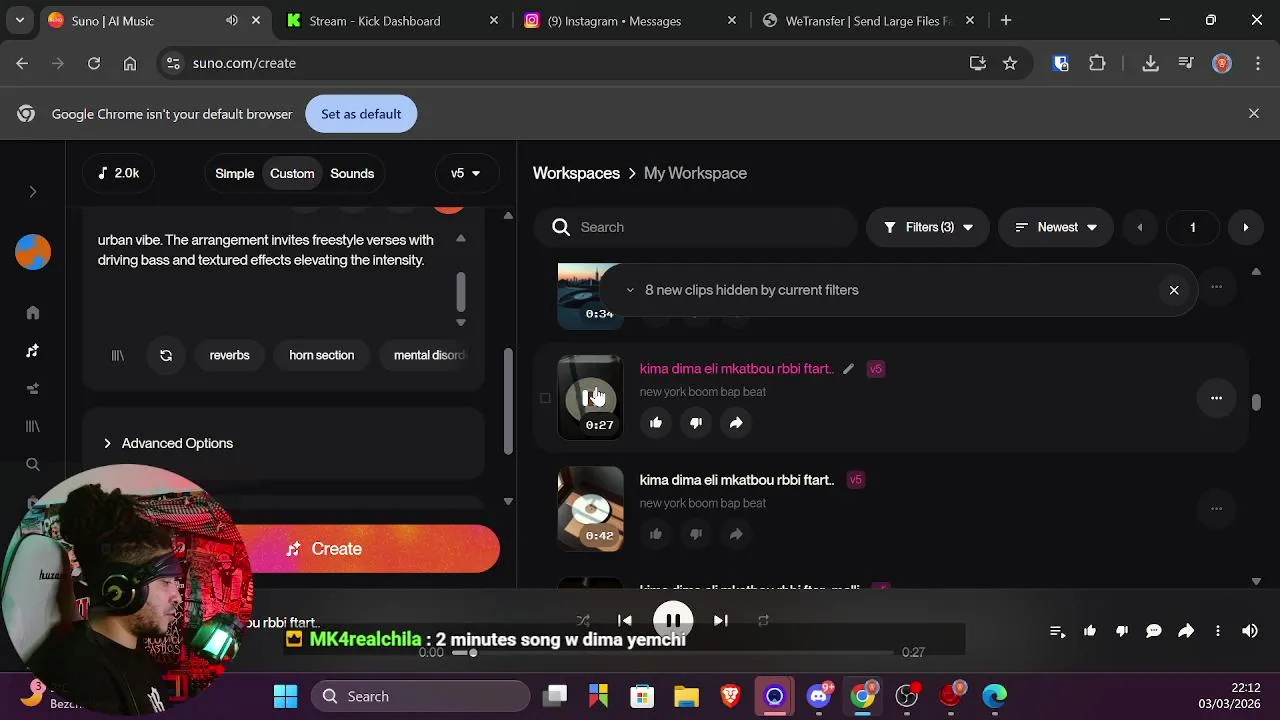Pause playback in the bottom player
Viewport: 1280px width, 720px height.
pos(673,621)
